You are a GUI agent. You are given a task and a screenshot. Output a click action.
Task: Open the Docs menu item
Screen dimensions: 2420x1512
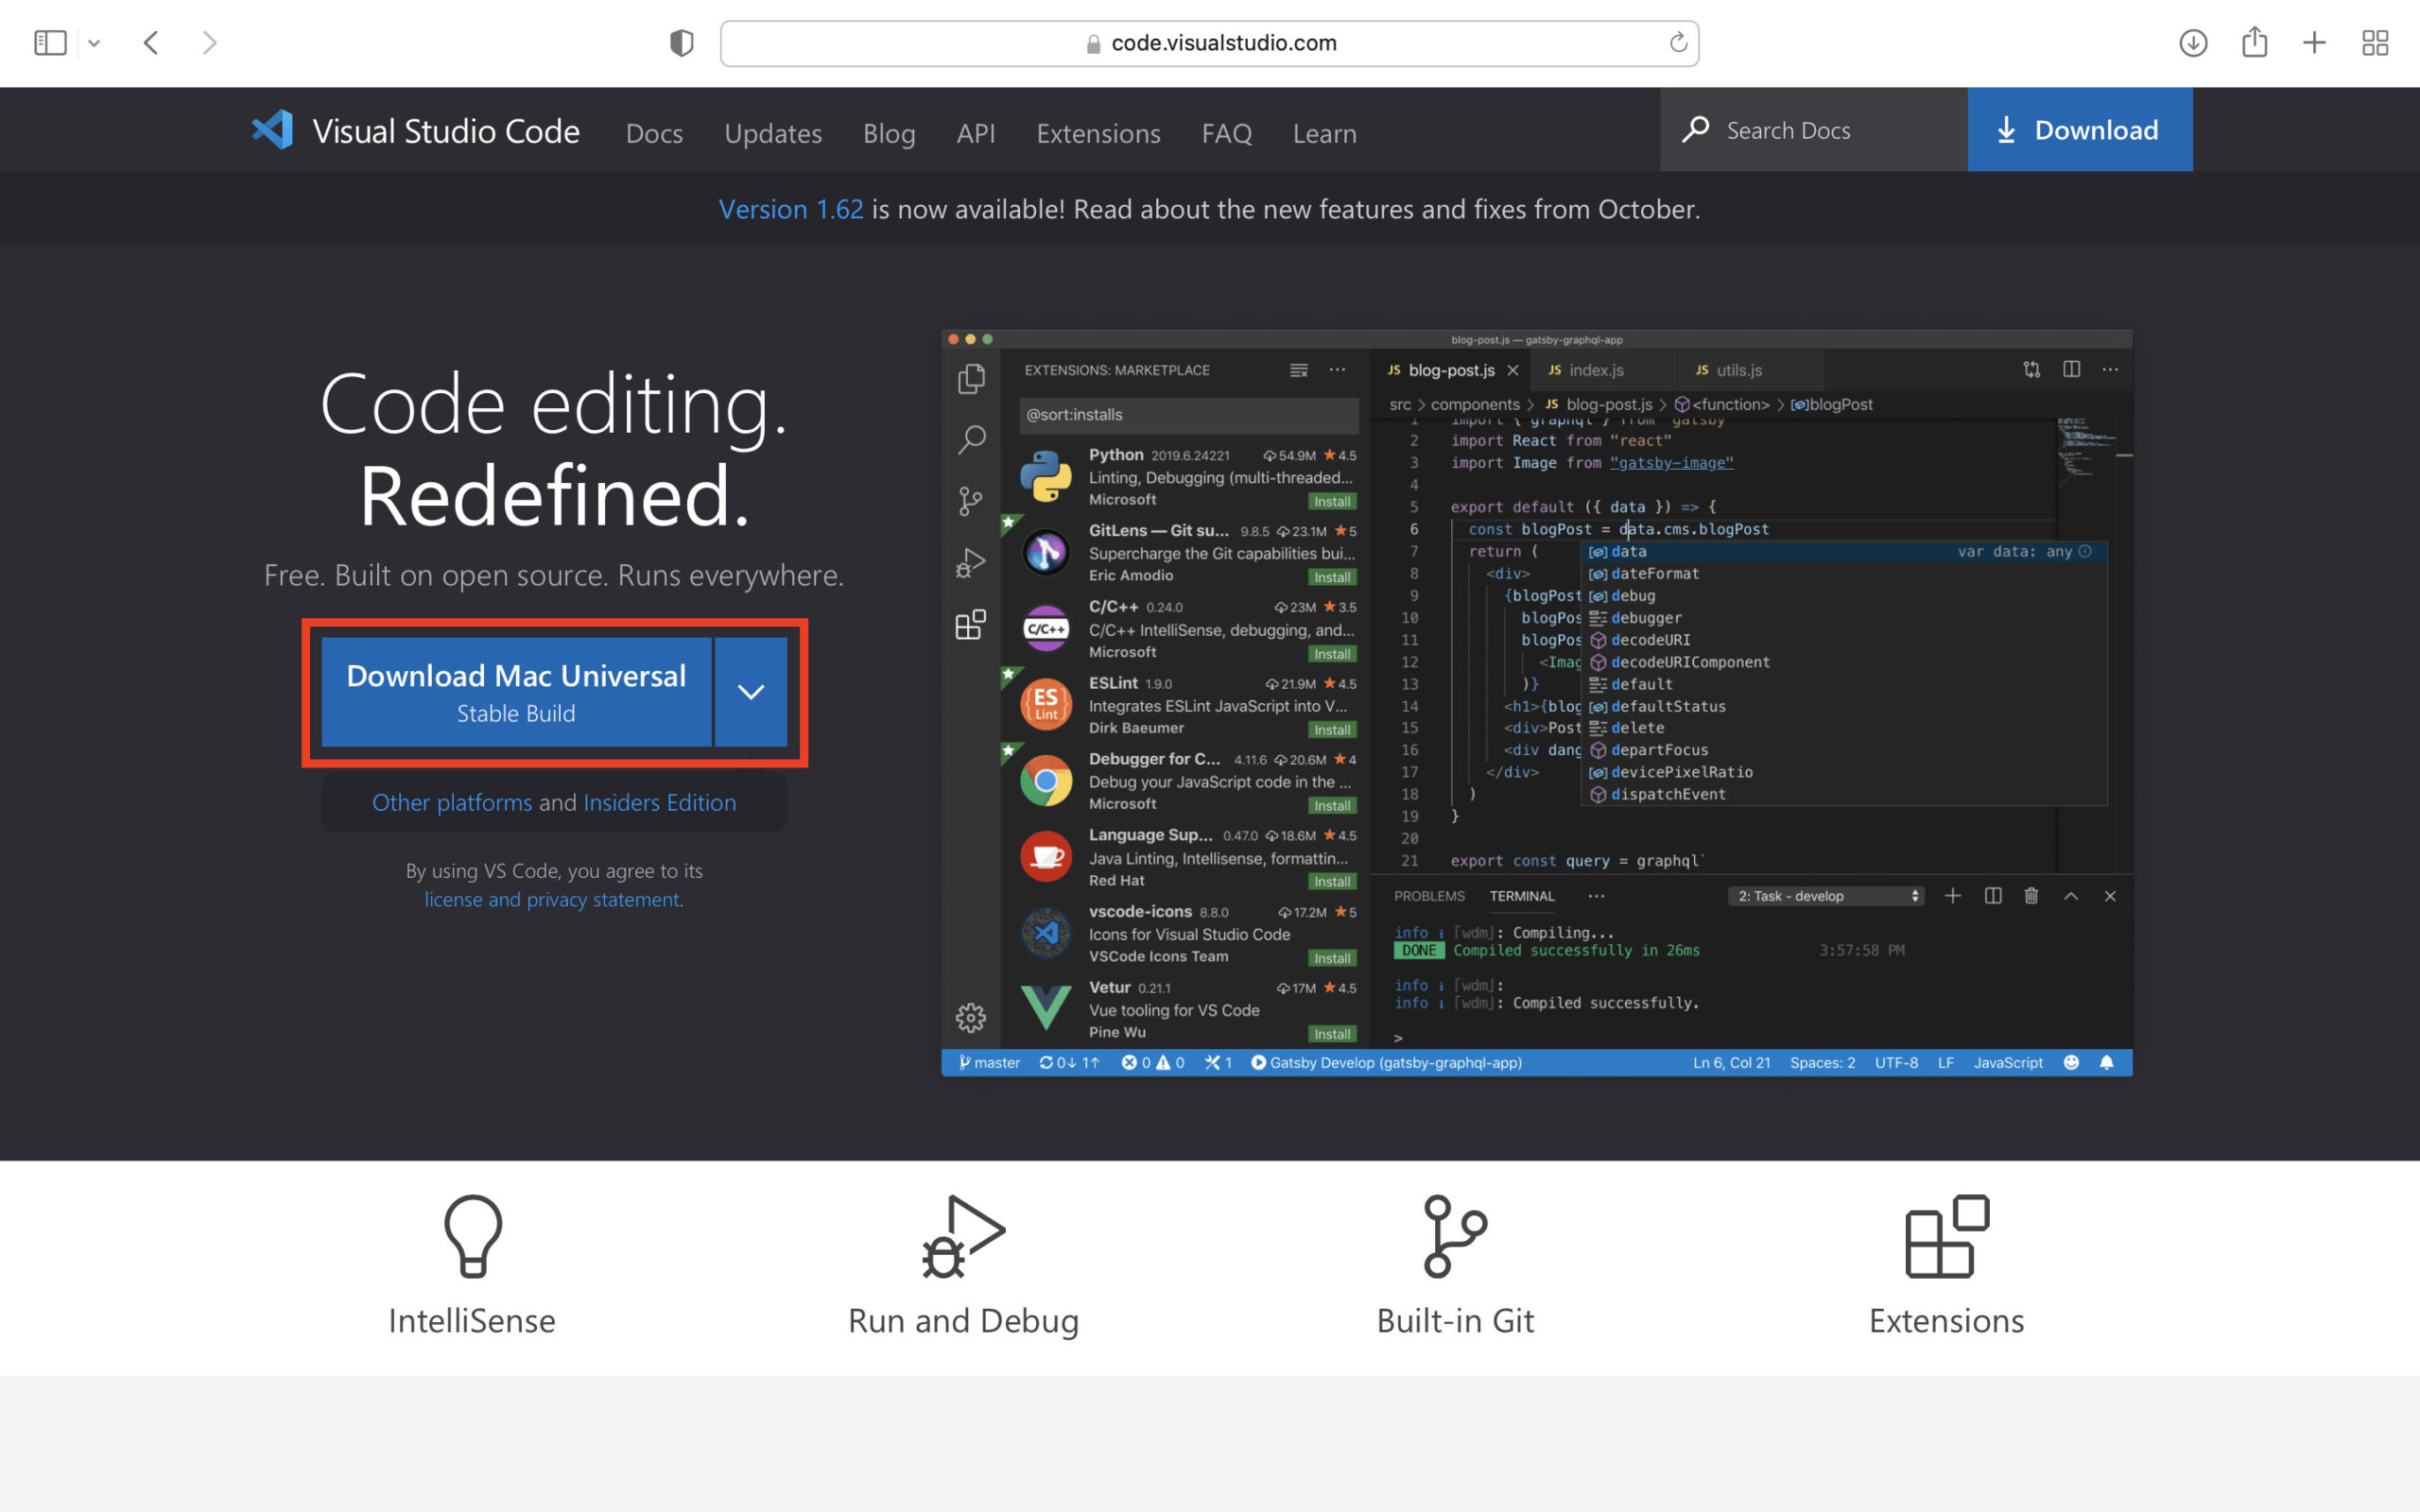[x=654, y=133]
